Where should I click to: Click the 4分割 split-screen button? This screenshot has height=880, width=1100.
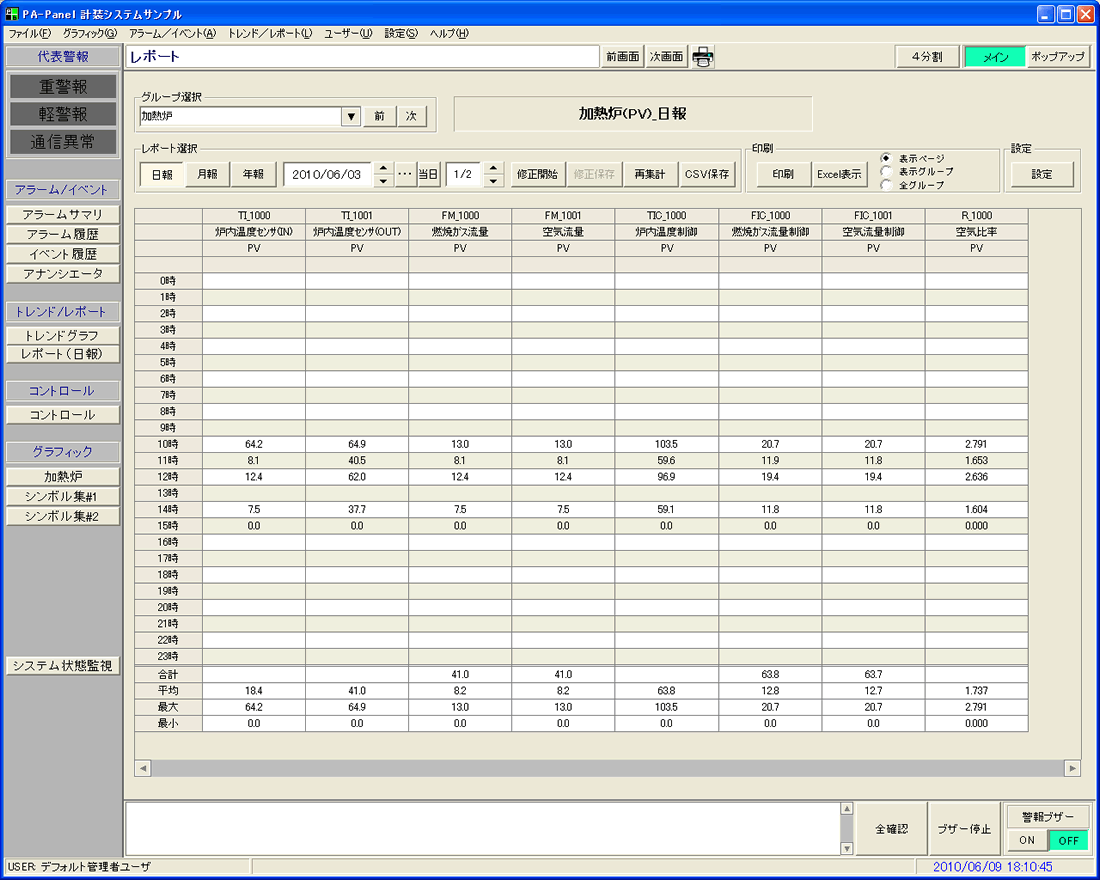(927, 57)
